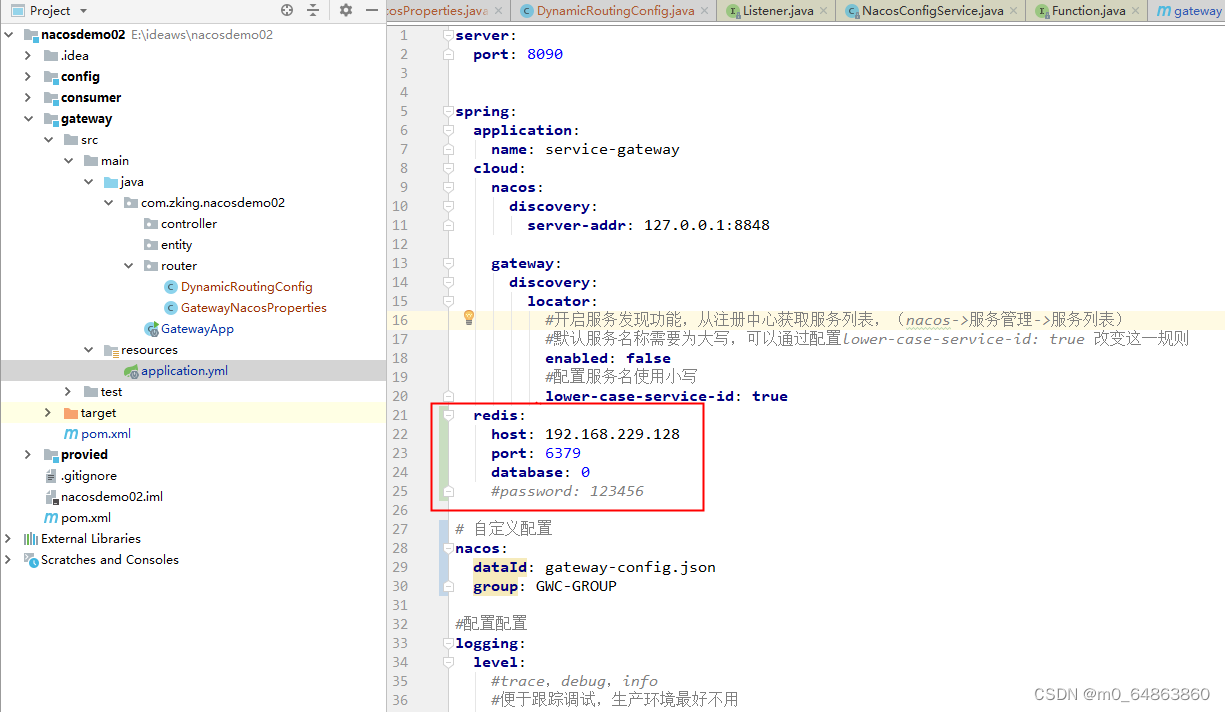Collapse the gateway module
Viewport: 1225px width, 712px height.
click(28, 119)
